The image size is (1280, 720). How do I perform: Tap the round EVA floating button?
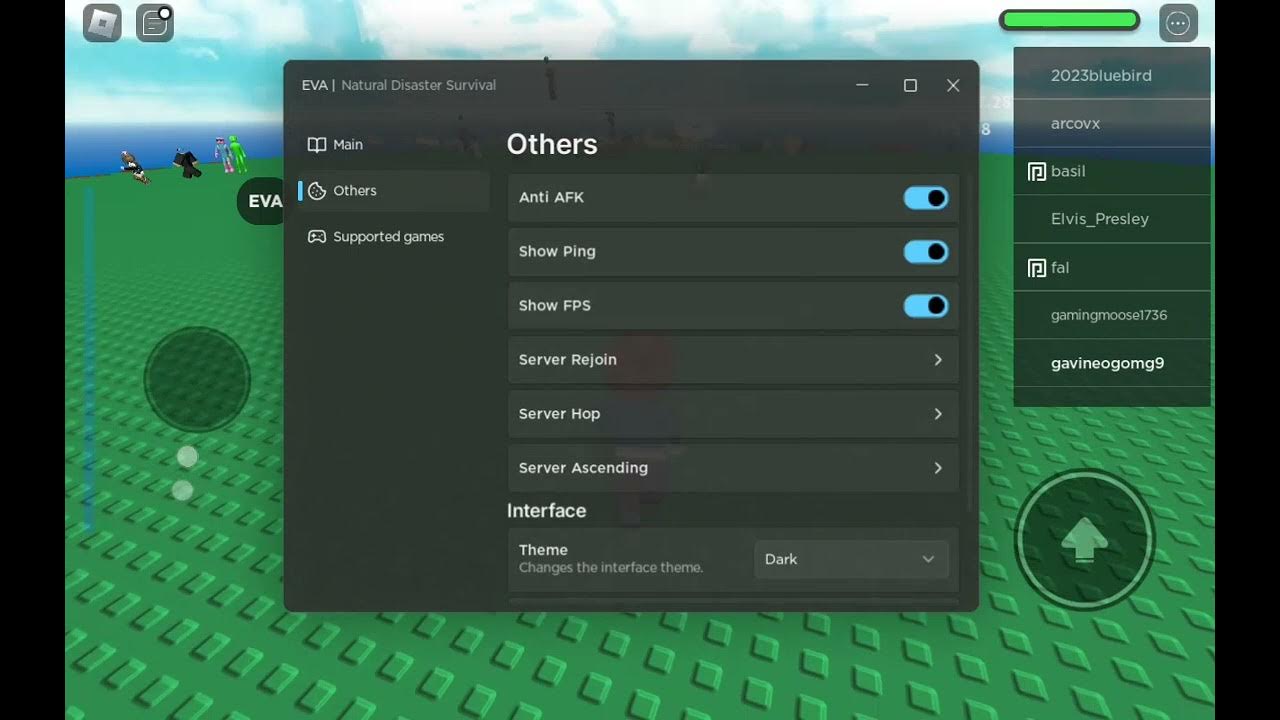pyautogui.click(x=262, y=201)
